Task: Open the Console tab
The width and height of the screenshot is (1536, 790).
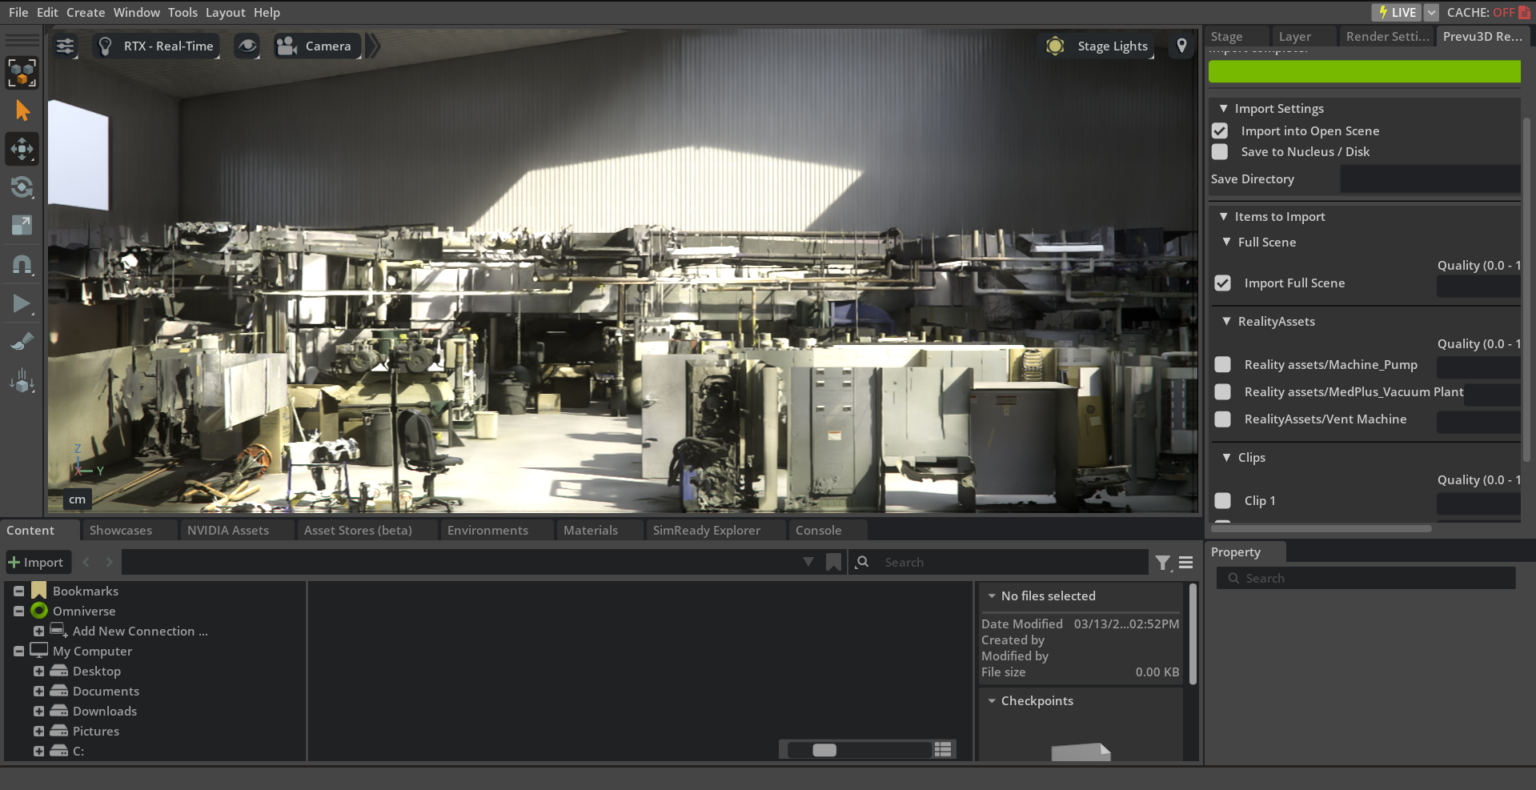Action: [x=820, y=530]
